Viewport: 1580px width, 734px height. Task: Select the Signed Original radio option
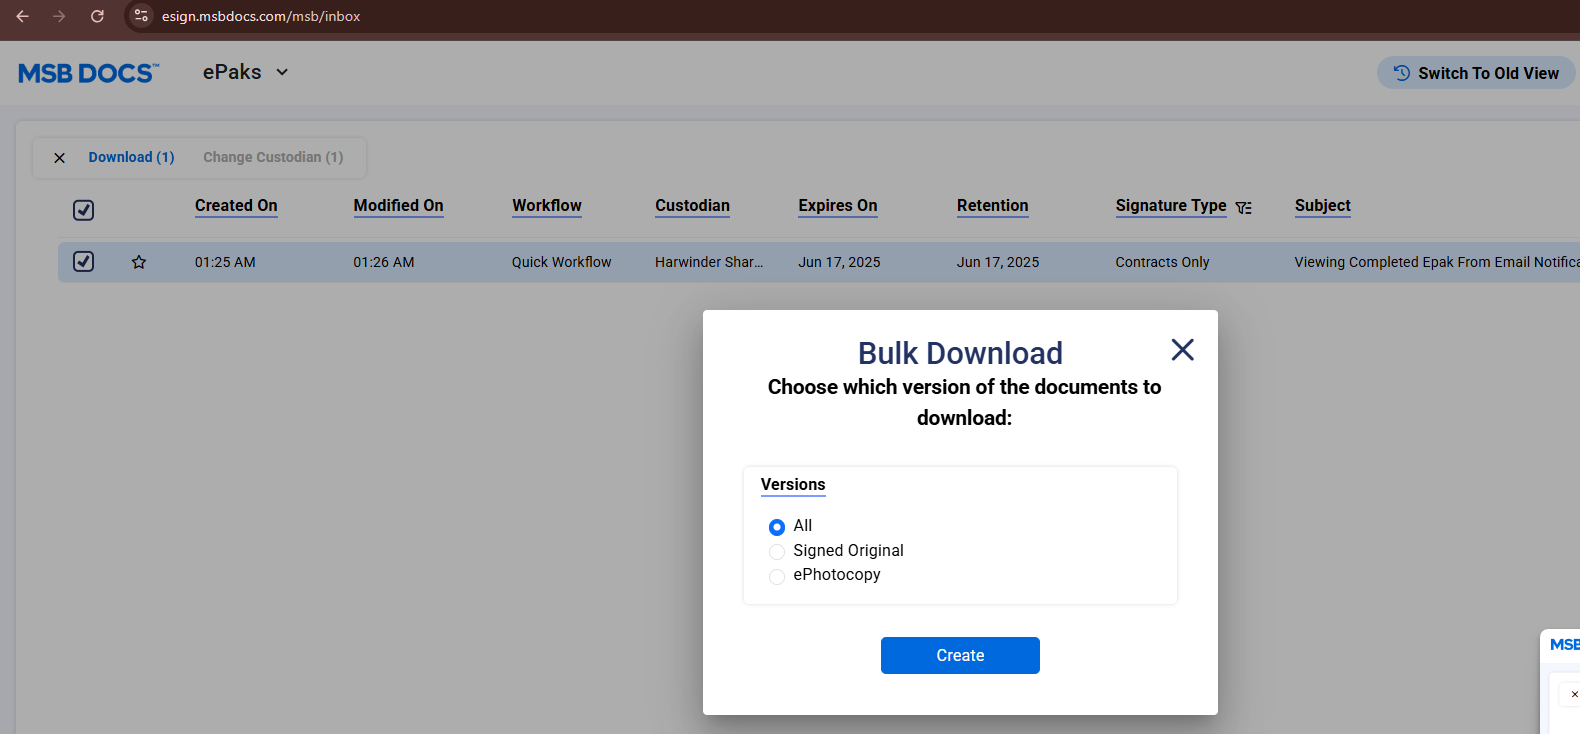777,552
